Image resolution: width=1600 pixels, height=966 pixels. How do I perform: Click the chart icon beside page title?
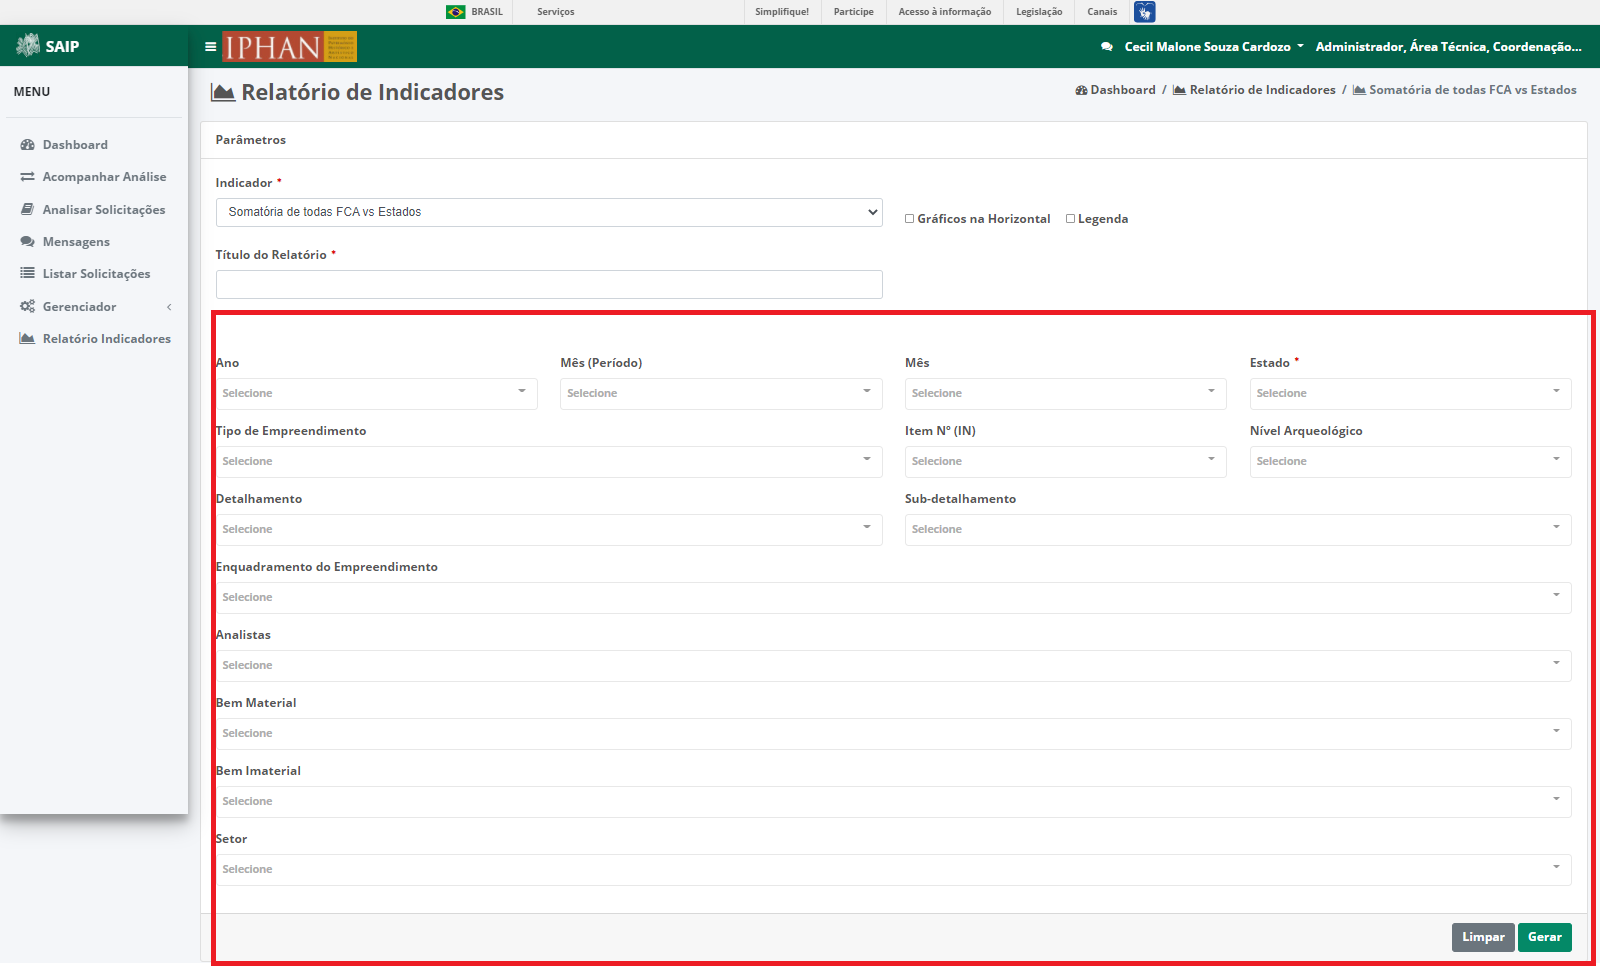223,93
